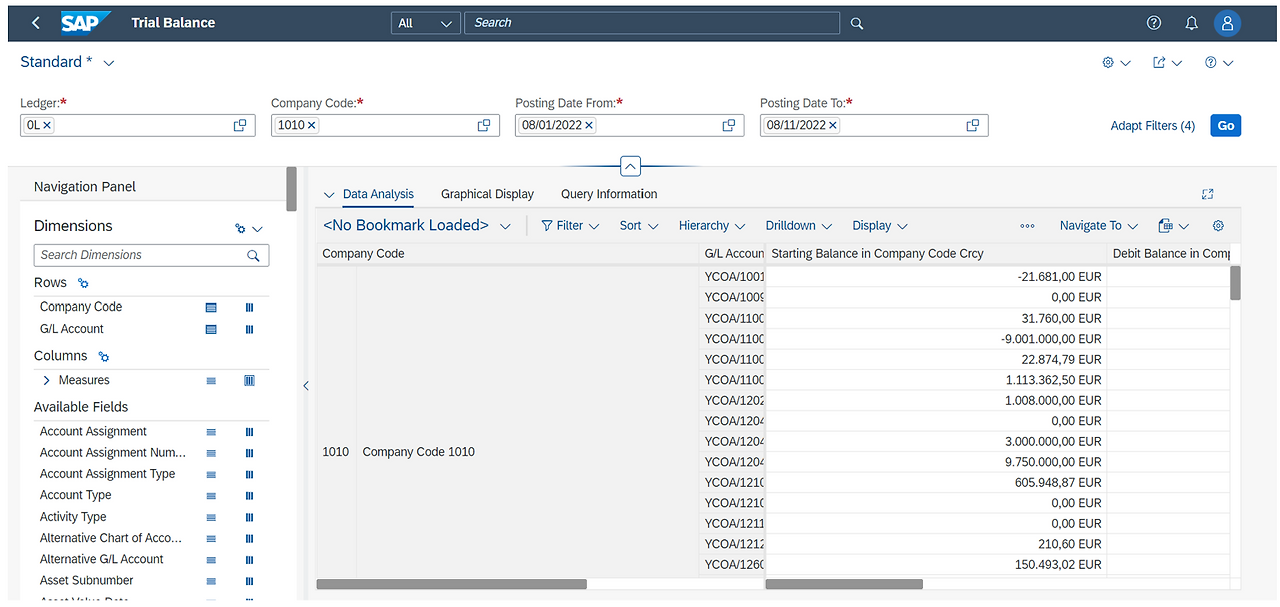The image size is (1280, 607).
Task: Collapse the filter header bar
Action: point(630,166)
